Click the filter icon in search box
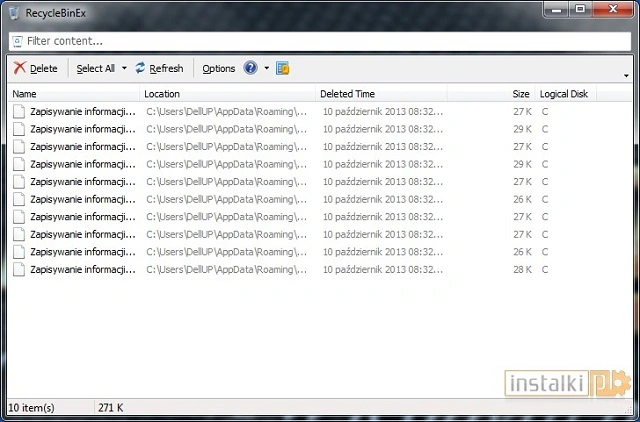Viewport: 640px width, 422px height. click(17, 41)
